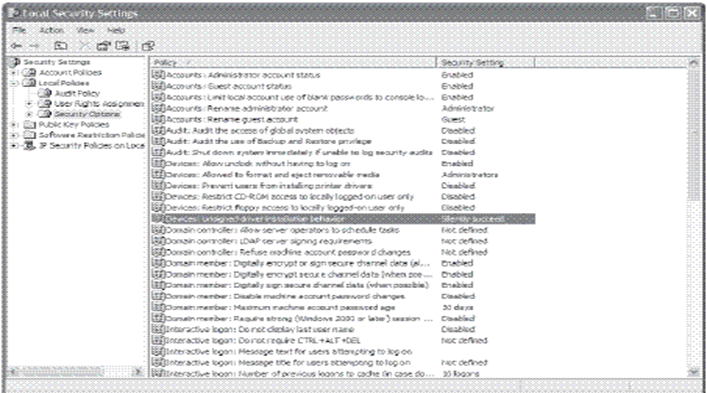The height and width of the screenshot is (393, 707).
Task: Click the icon beside Domain member: Maximum machine account password age
Action: click(x=158, y=307)
